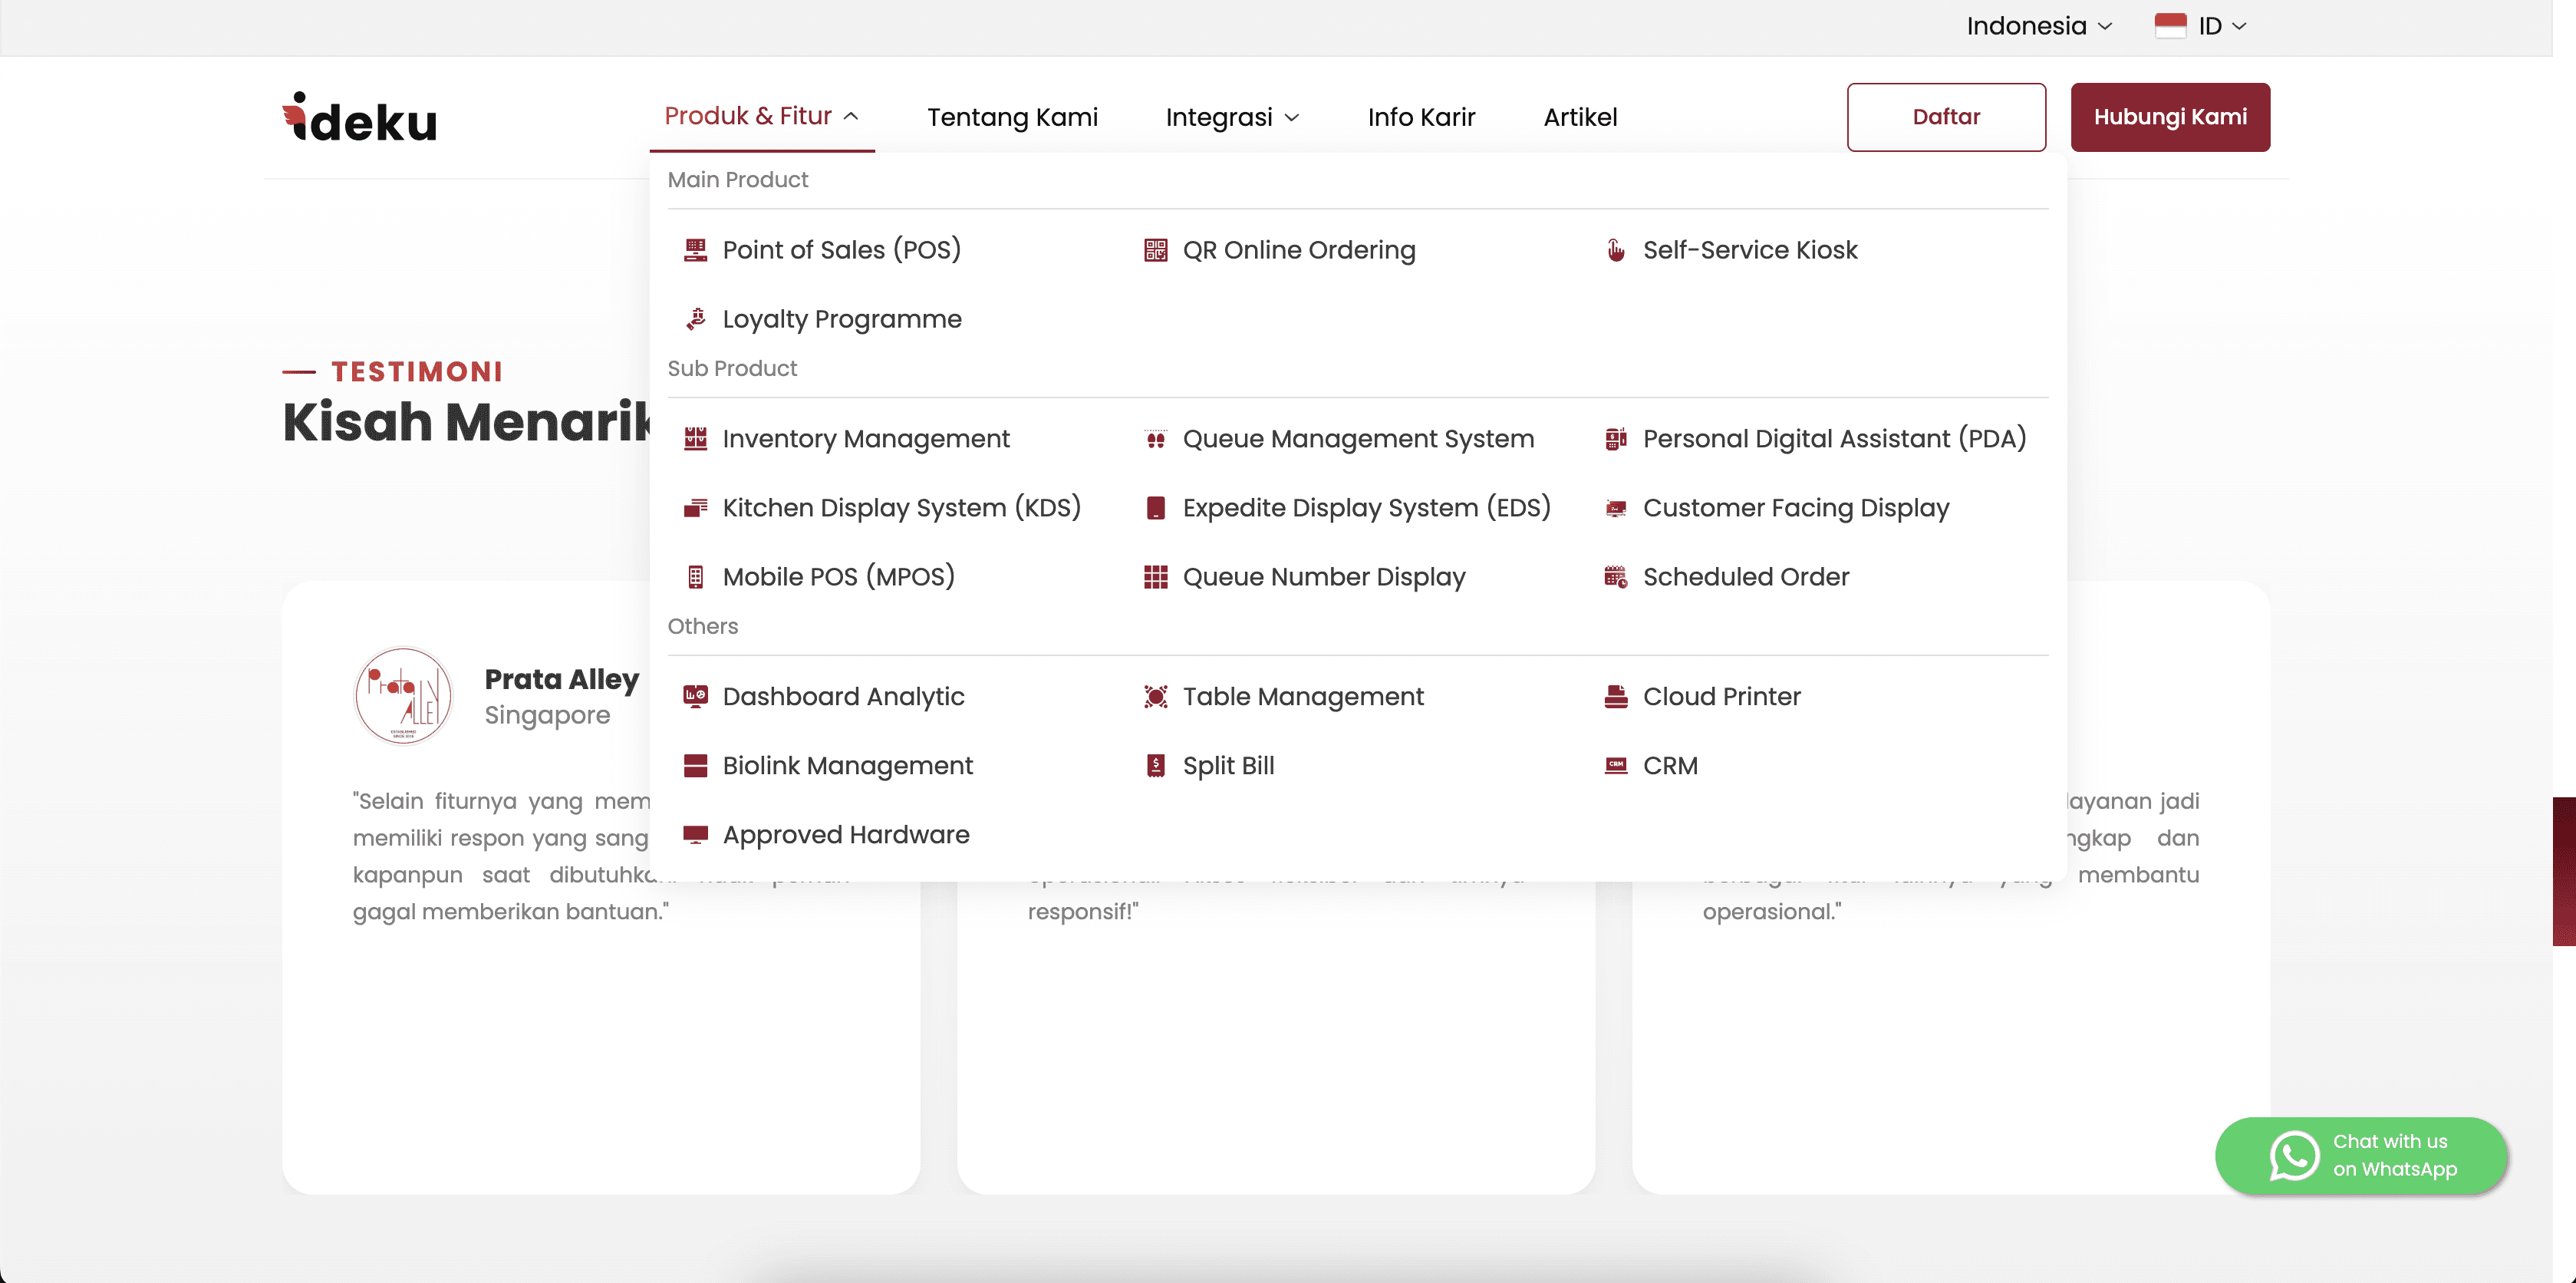Click the Mobile POS phone icon

(695, 577)
